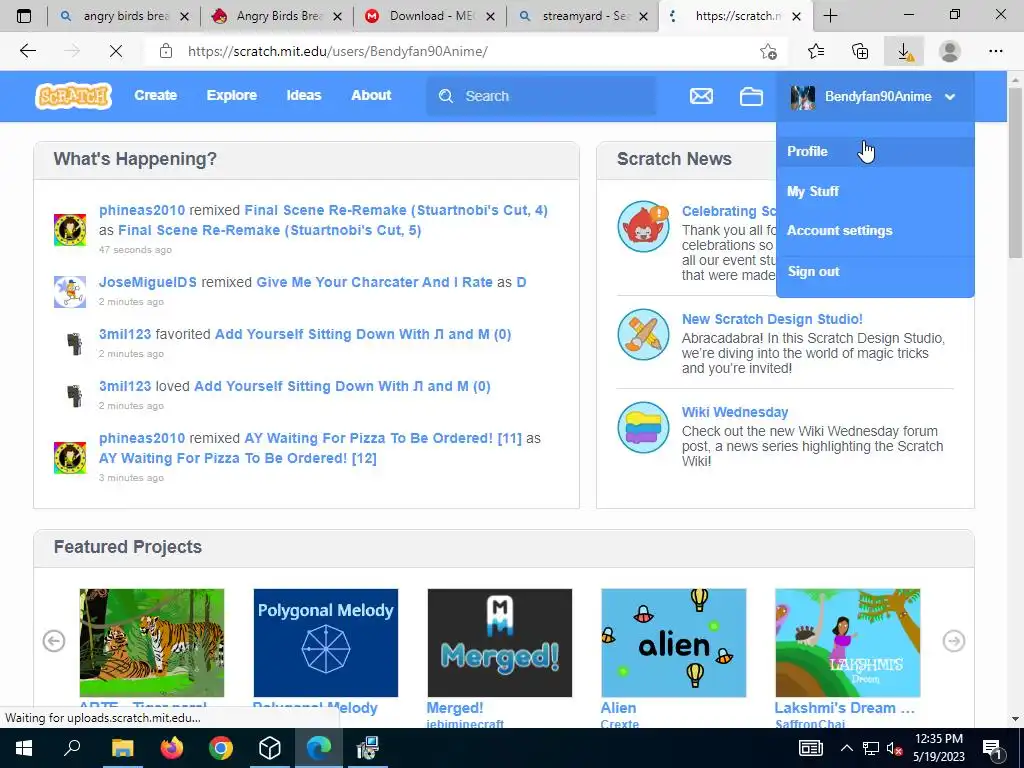Screen dimensions: 1024x768
Task: Add this page to favorites icon
Action: [769, 52]
